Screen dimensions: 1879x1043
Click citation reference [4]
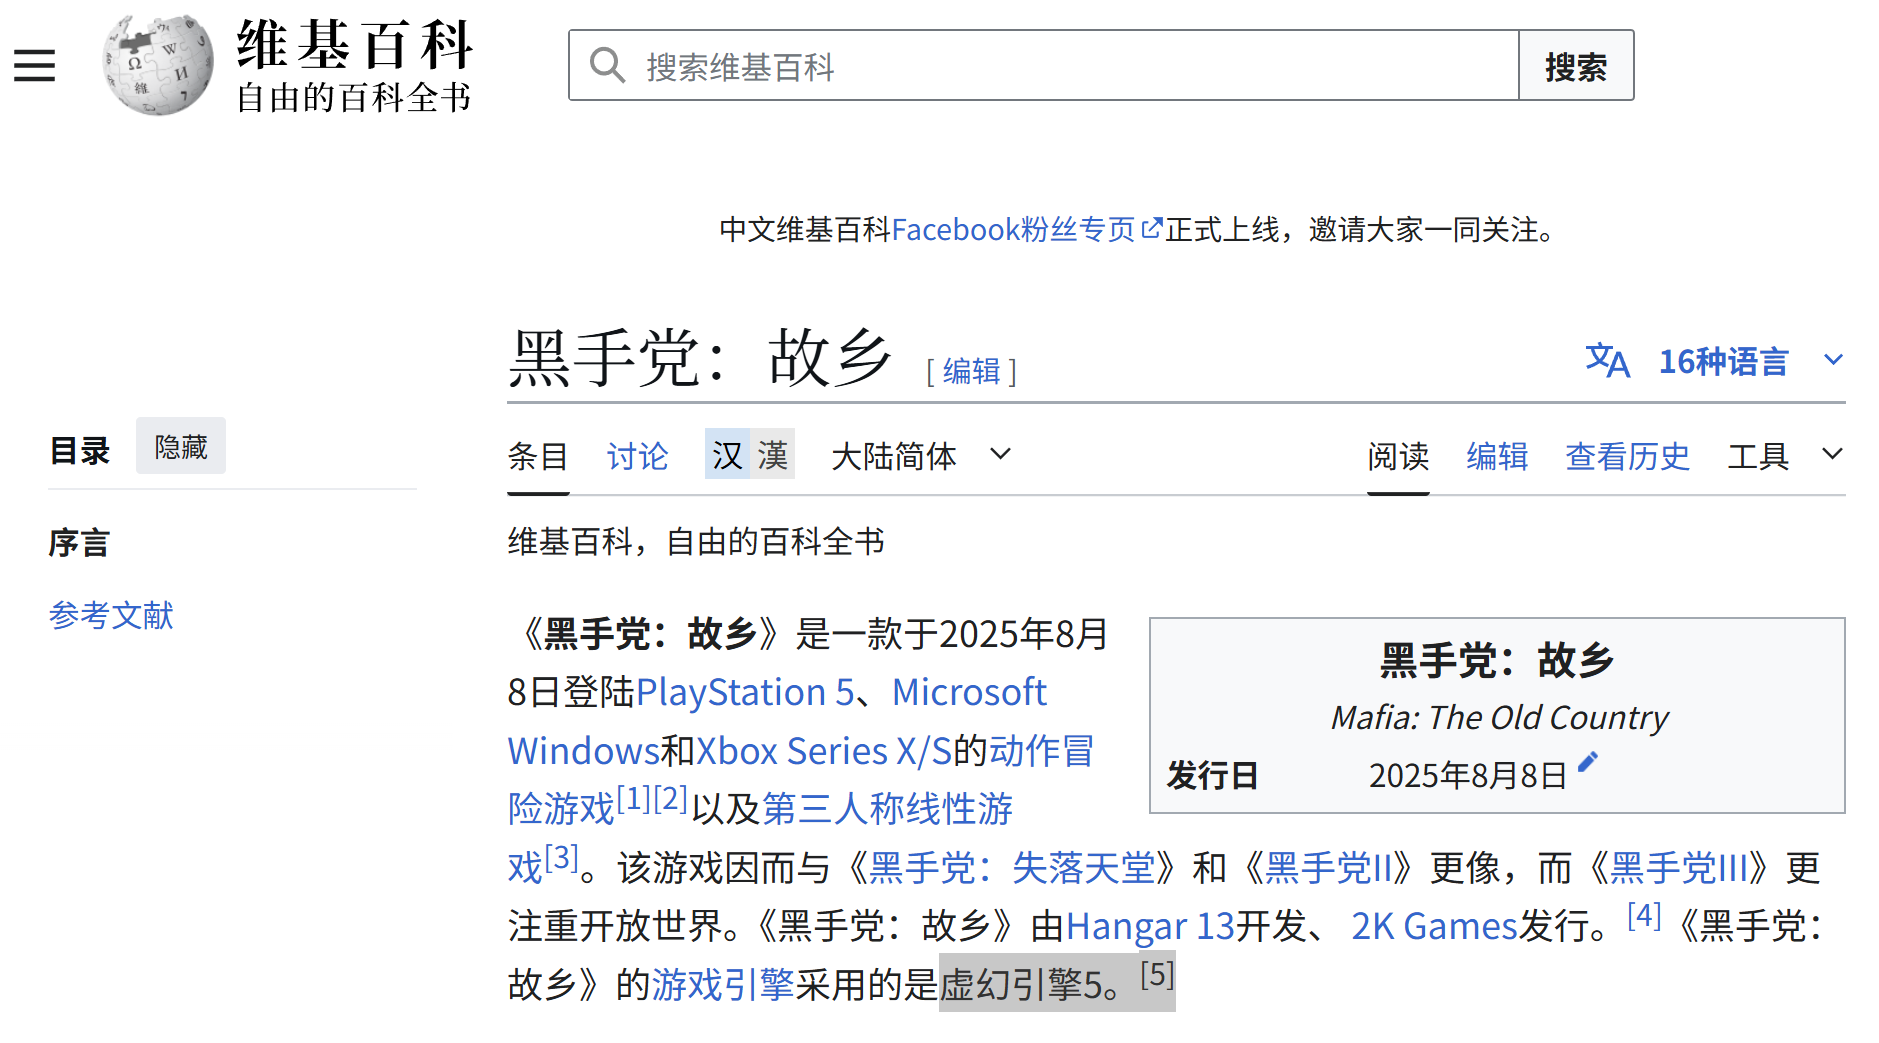click(1644, 915)
